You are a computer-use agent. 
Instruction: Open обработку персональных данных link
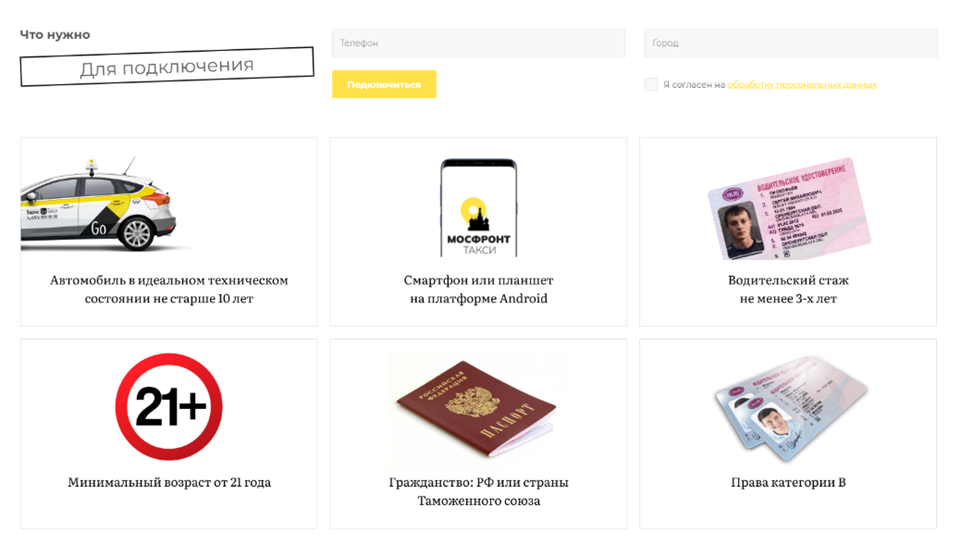802,84
